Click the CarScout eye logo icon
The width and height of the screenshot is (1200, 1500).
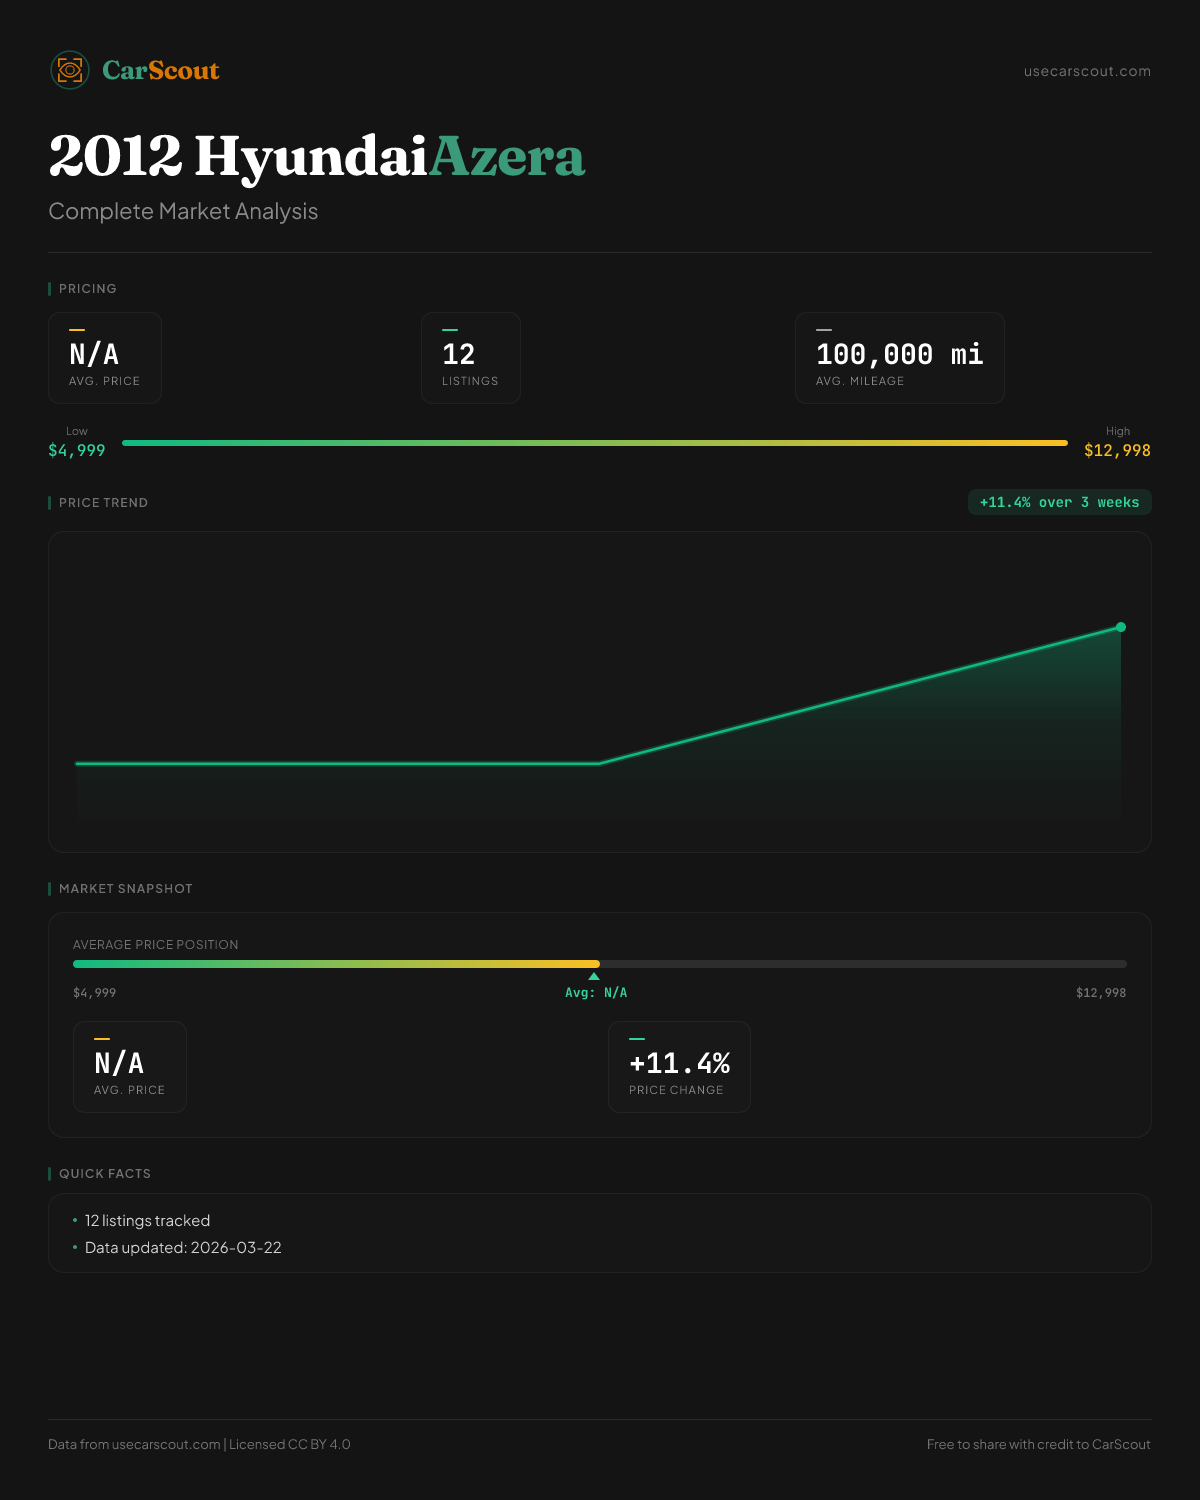coord(70,70)
